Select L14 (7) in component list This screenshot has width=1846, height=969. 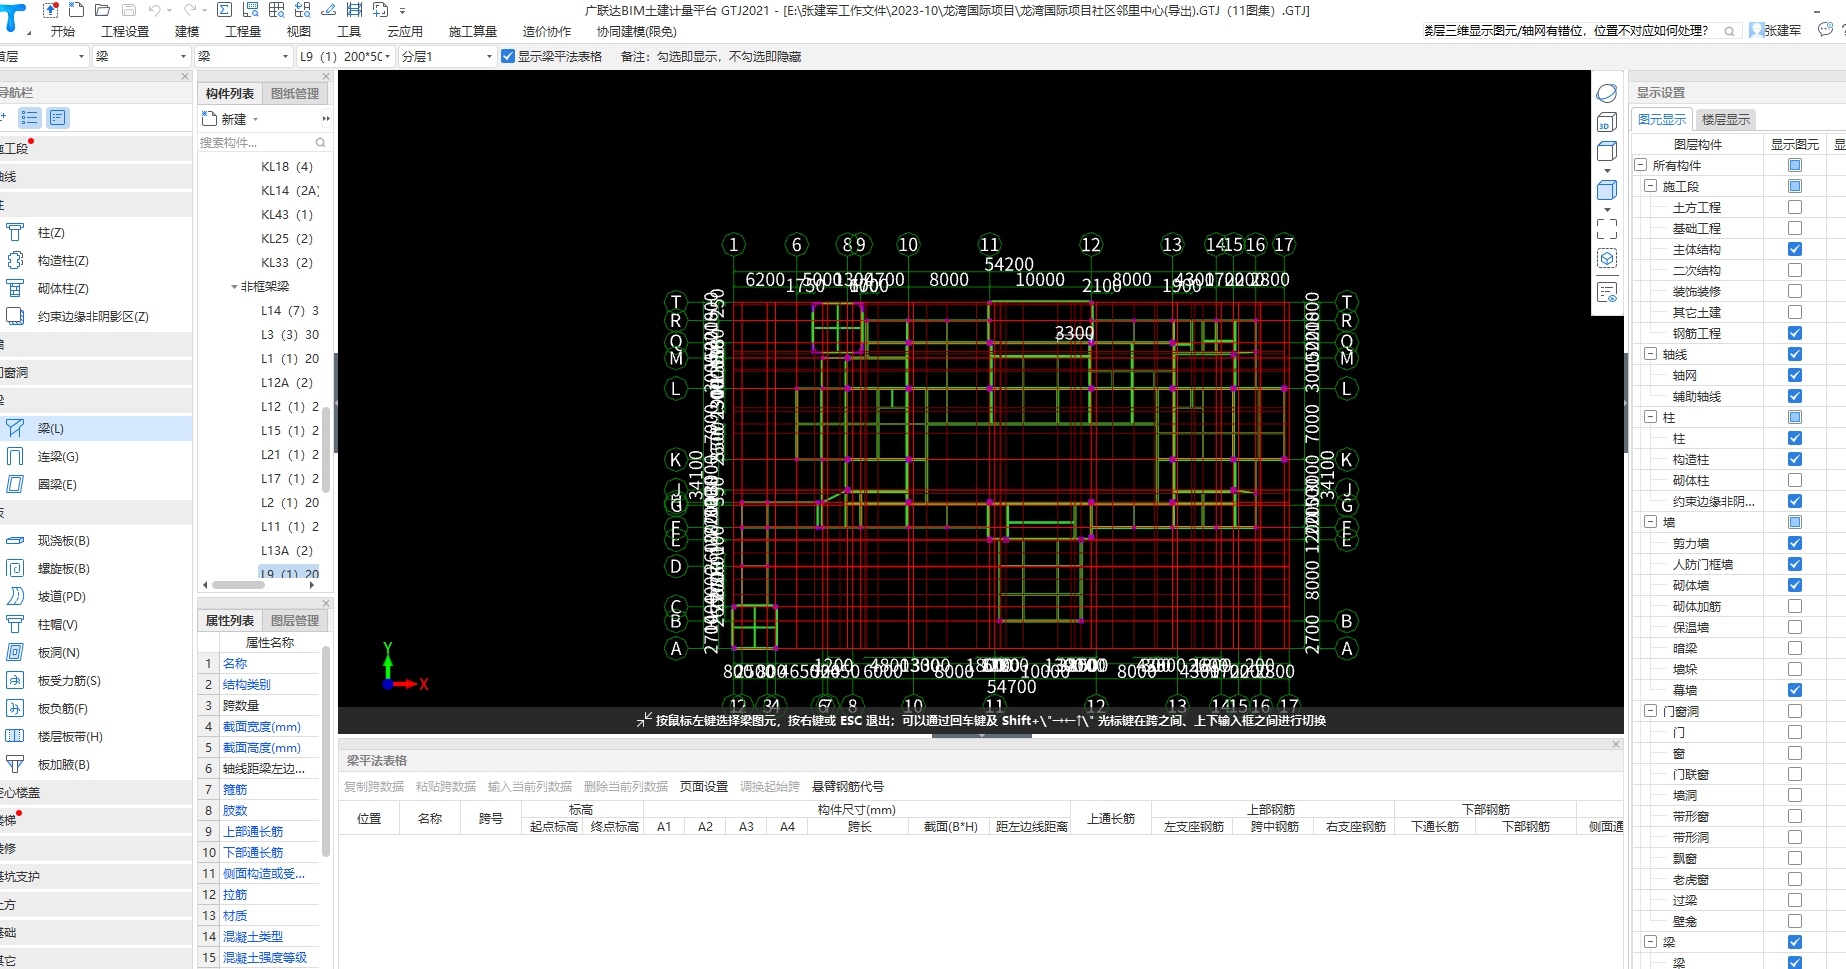(x=290, y=311)
